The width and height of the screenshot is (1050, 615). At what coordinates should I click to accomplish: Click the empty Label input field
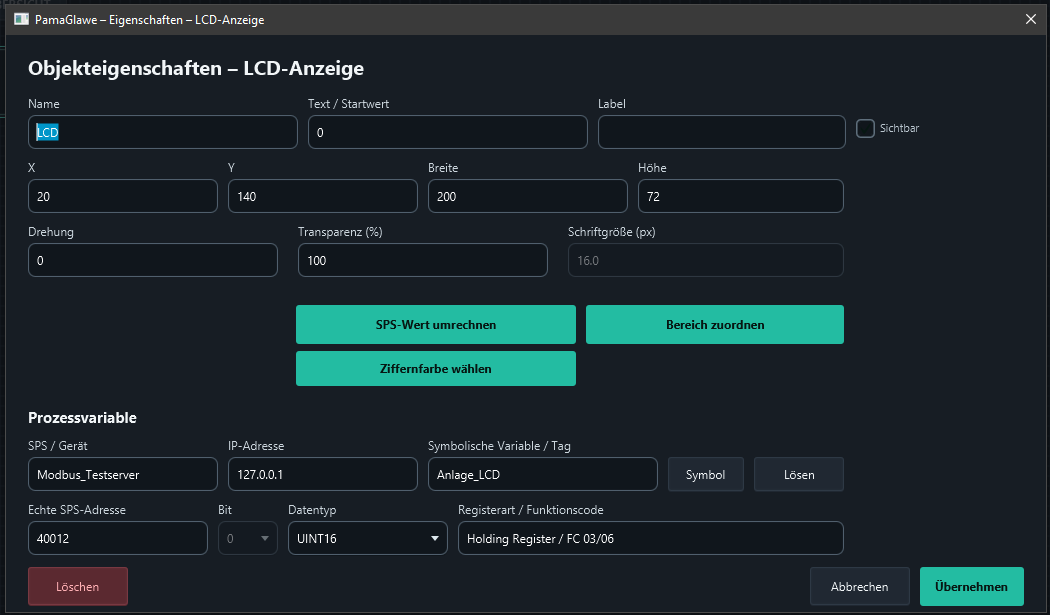[721, 132]
